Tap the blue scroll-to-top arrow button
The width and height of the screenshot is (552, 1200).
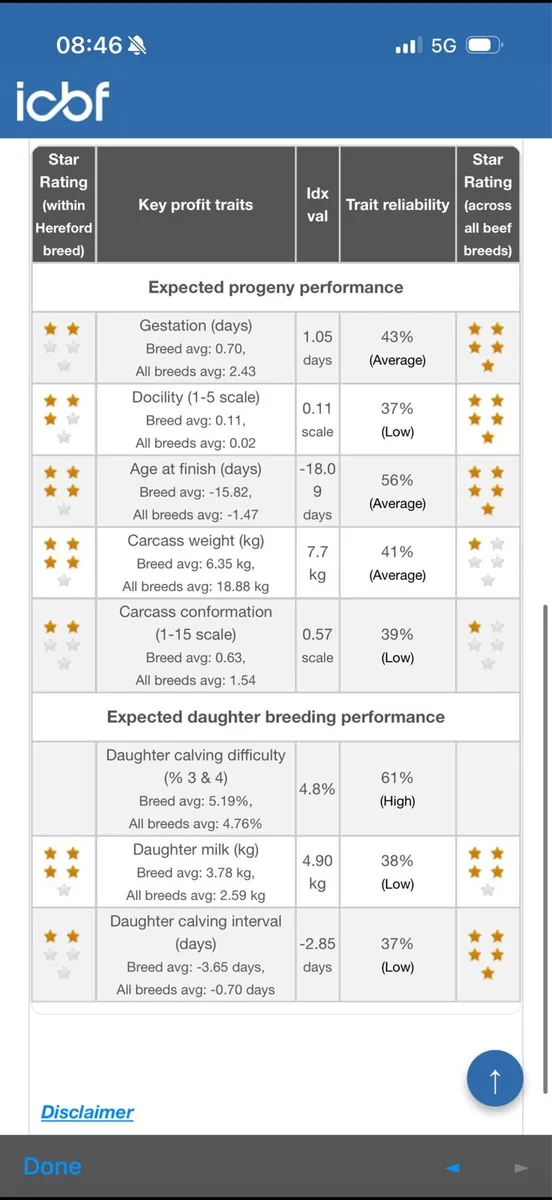pos(495,1079)
